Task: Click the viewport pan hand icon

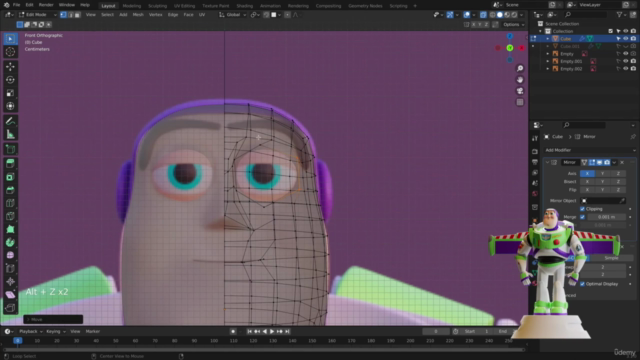Action: pyautogui.click(x=520, y=80)
